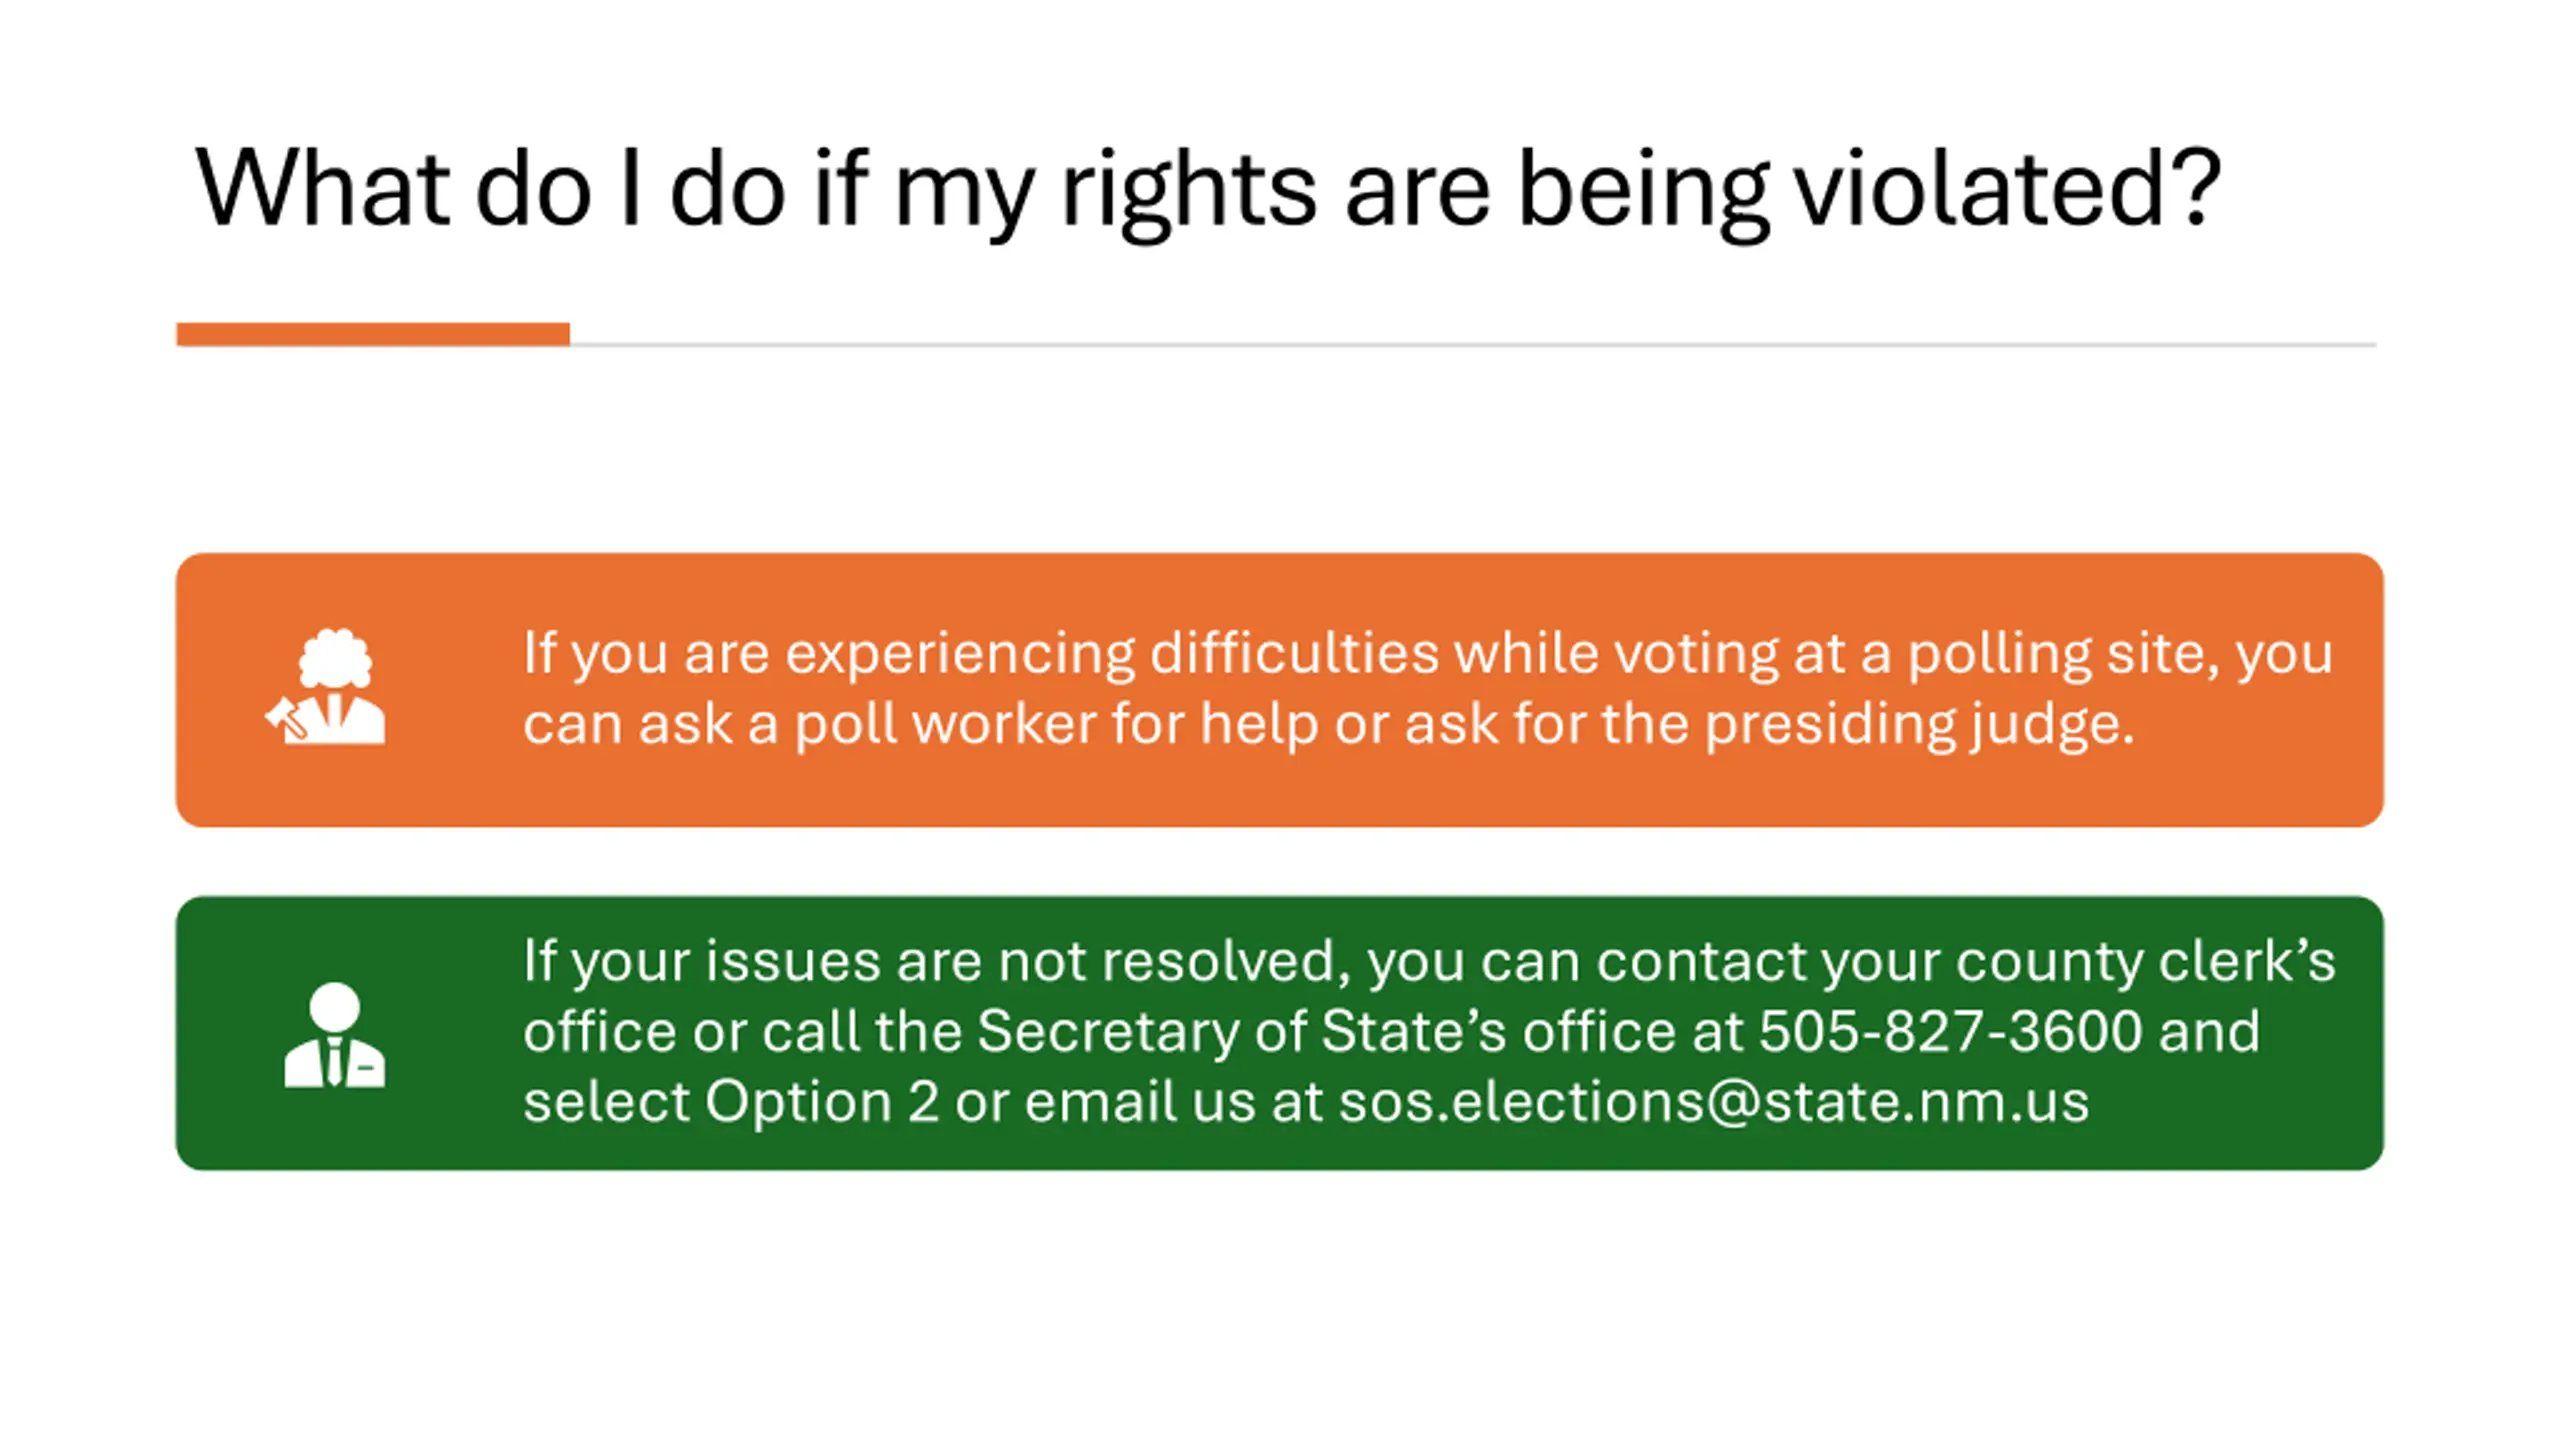Viewport: 2560px width, 1440px height.
Task: Select the orange polling site difficulties box
Action: [1280, 690]
